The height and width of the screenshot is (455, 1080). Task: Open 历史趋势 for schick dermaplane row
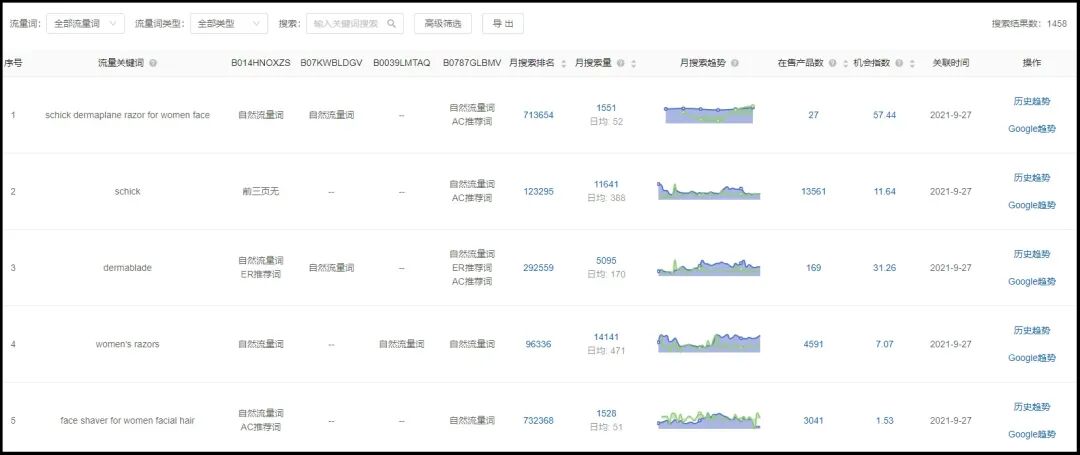(1032, 101)
